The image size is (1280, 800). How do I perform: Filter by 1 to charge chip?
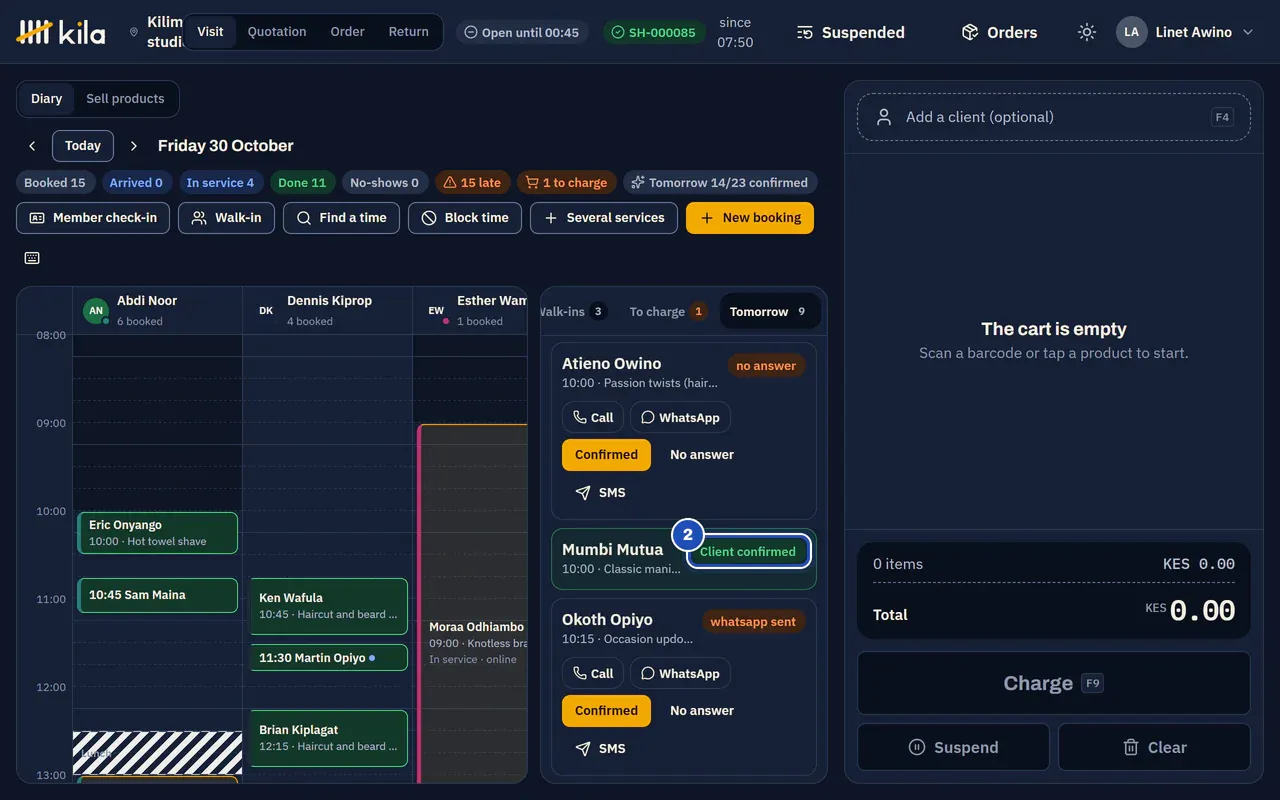[566, 183]
